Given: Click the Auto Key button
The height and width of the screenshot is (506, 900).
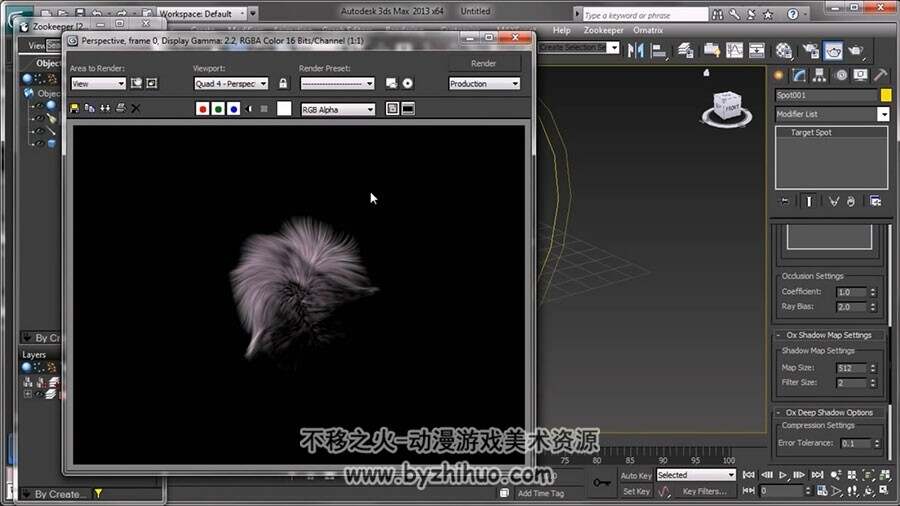Looking at the screenshot, I should [636, 476].
